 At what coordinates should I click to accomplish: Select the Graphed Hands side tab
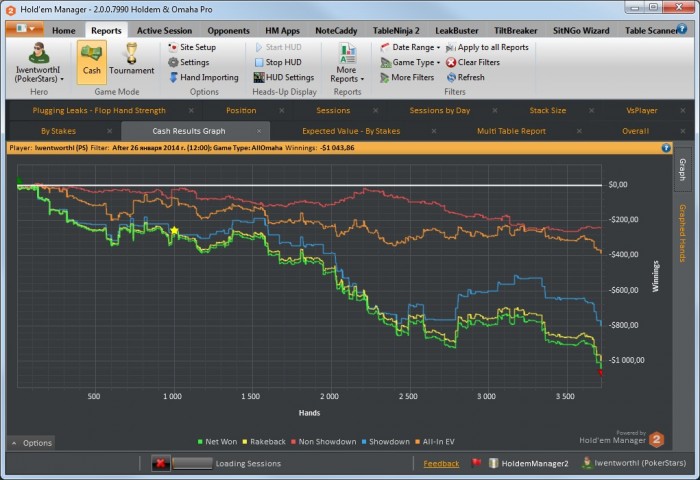tap(682, 233)
